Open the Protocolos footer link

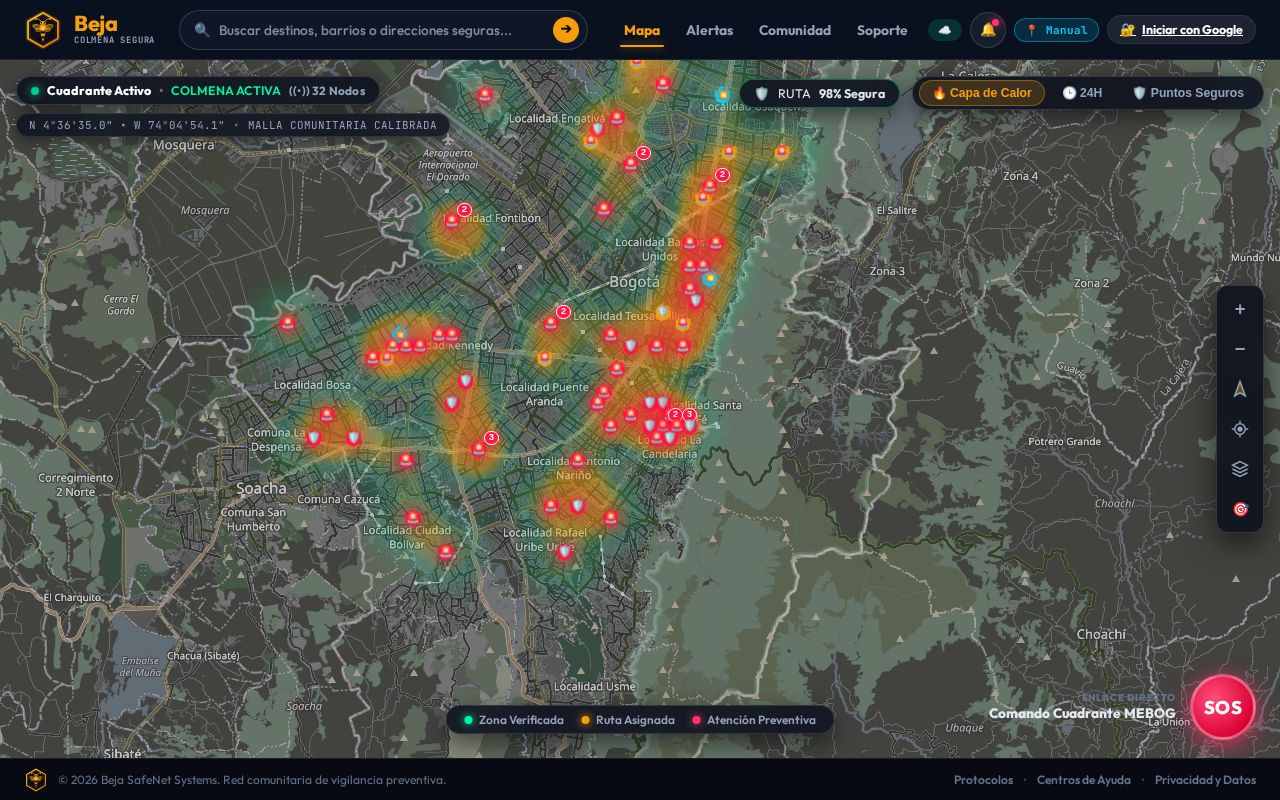point(983,780)
